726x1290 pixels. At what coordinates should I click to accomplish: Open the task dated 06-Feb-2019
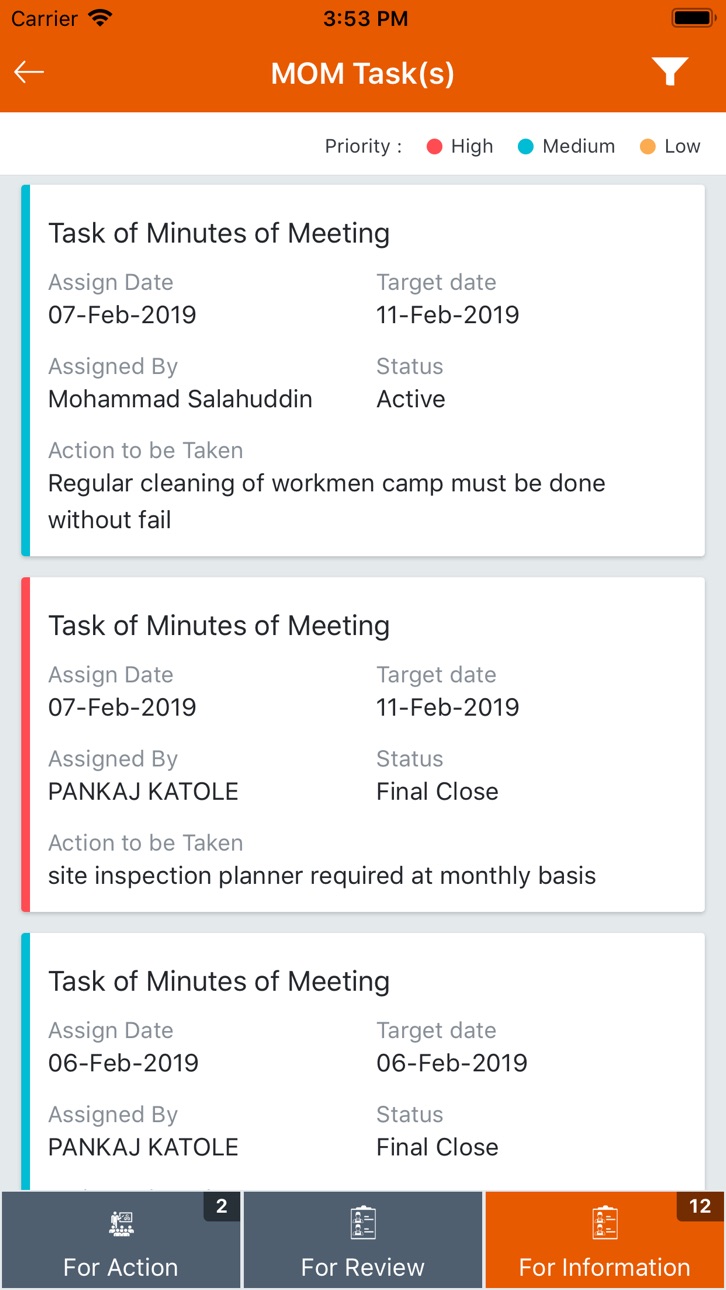363,1061
